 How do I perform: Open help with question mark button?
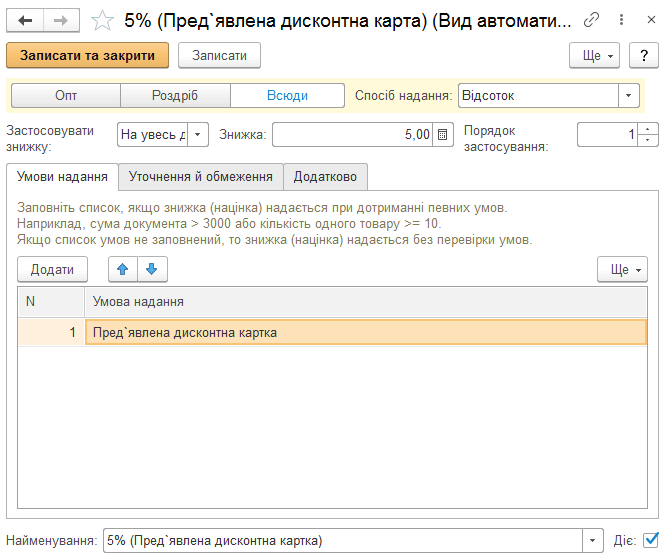click(x=644, y=55)
